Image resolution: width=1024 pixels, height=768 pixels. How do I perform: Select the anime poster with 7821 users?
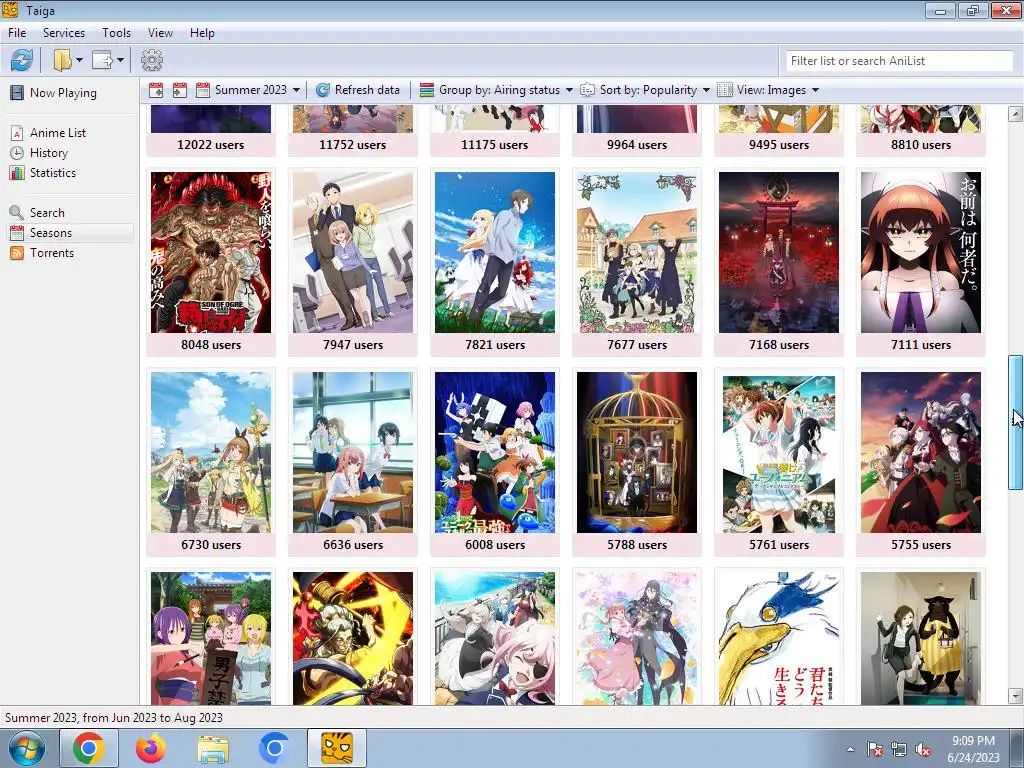point(495,253)
